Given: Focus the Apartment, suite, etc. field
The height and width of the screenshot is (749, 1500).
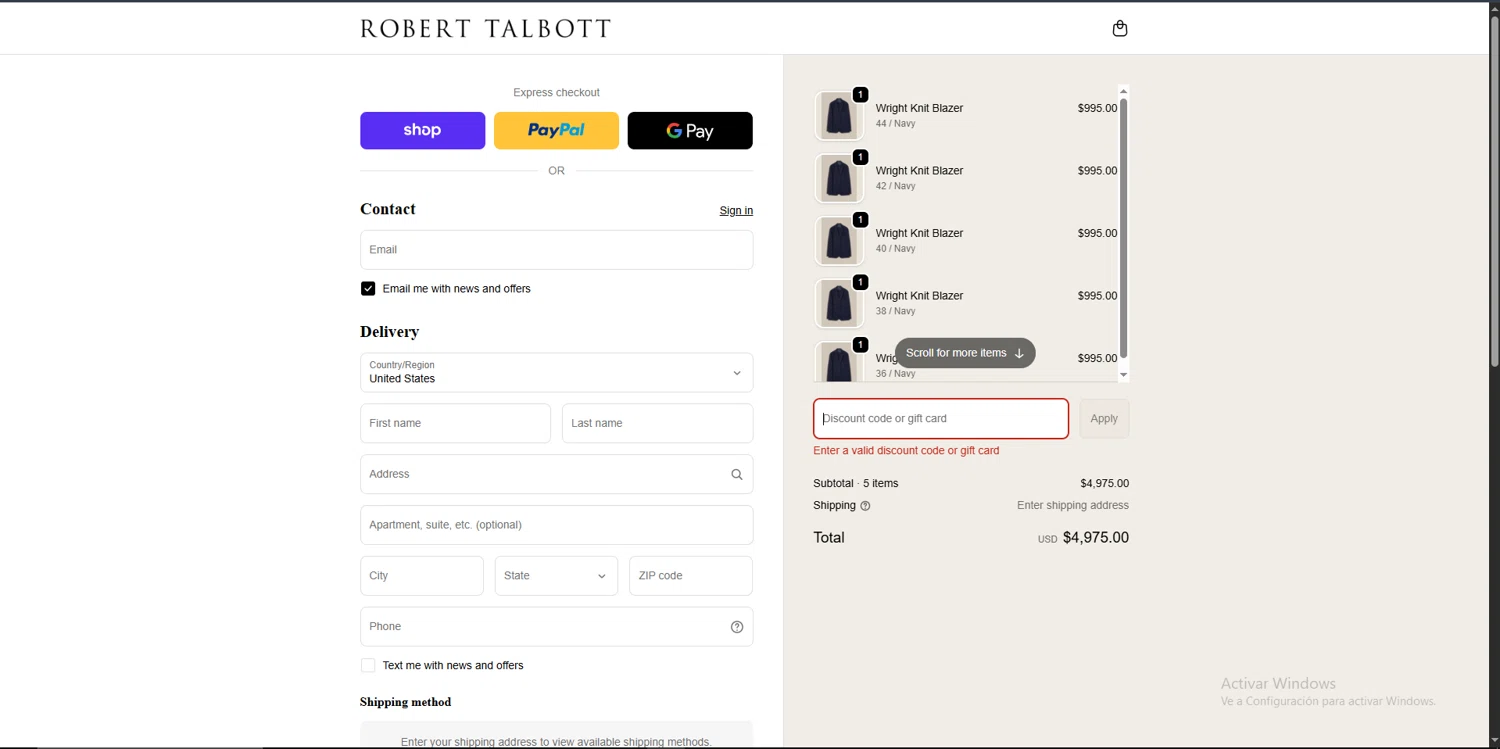Looking at the screenshot, I should 556,525.
